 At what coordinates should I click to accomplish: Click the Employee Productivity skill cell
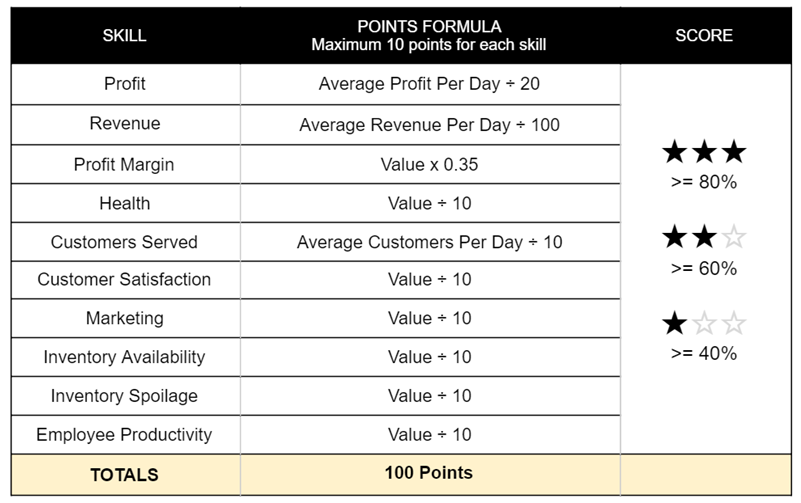125,435
